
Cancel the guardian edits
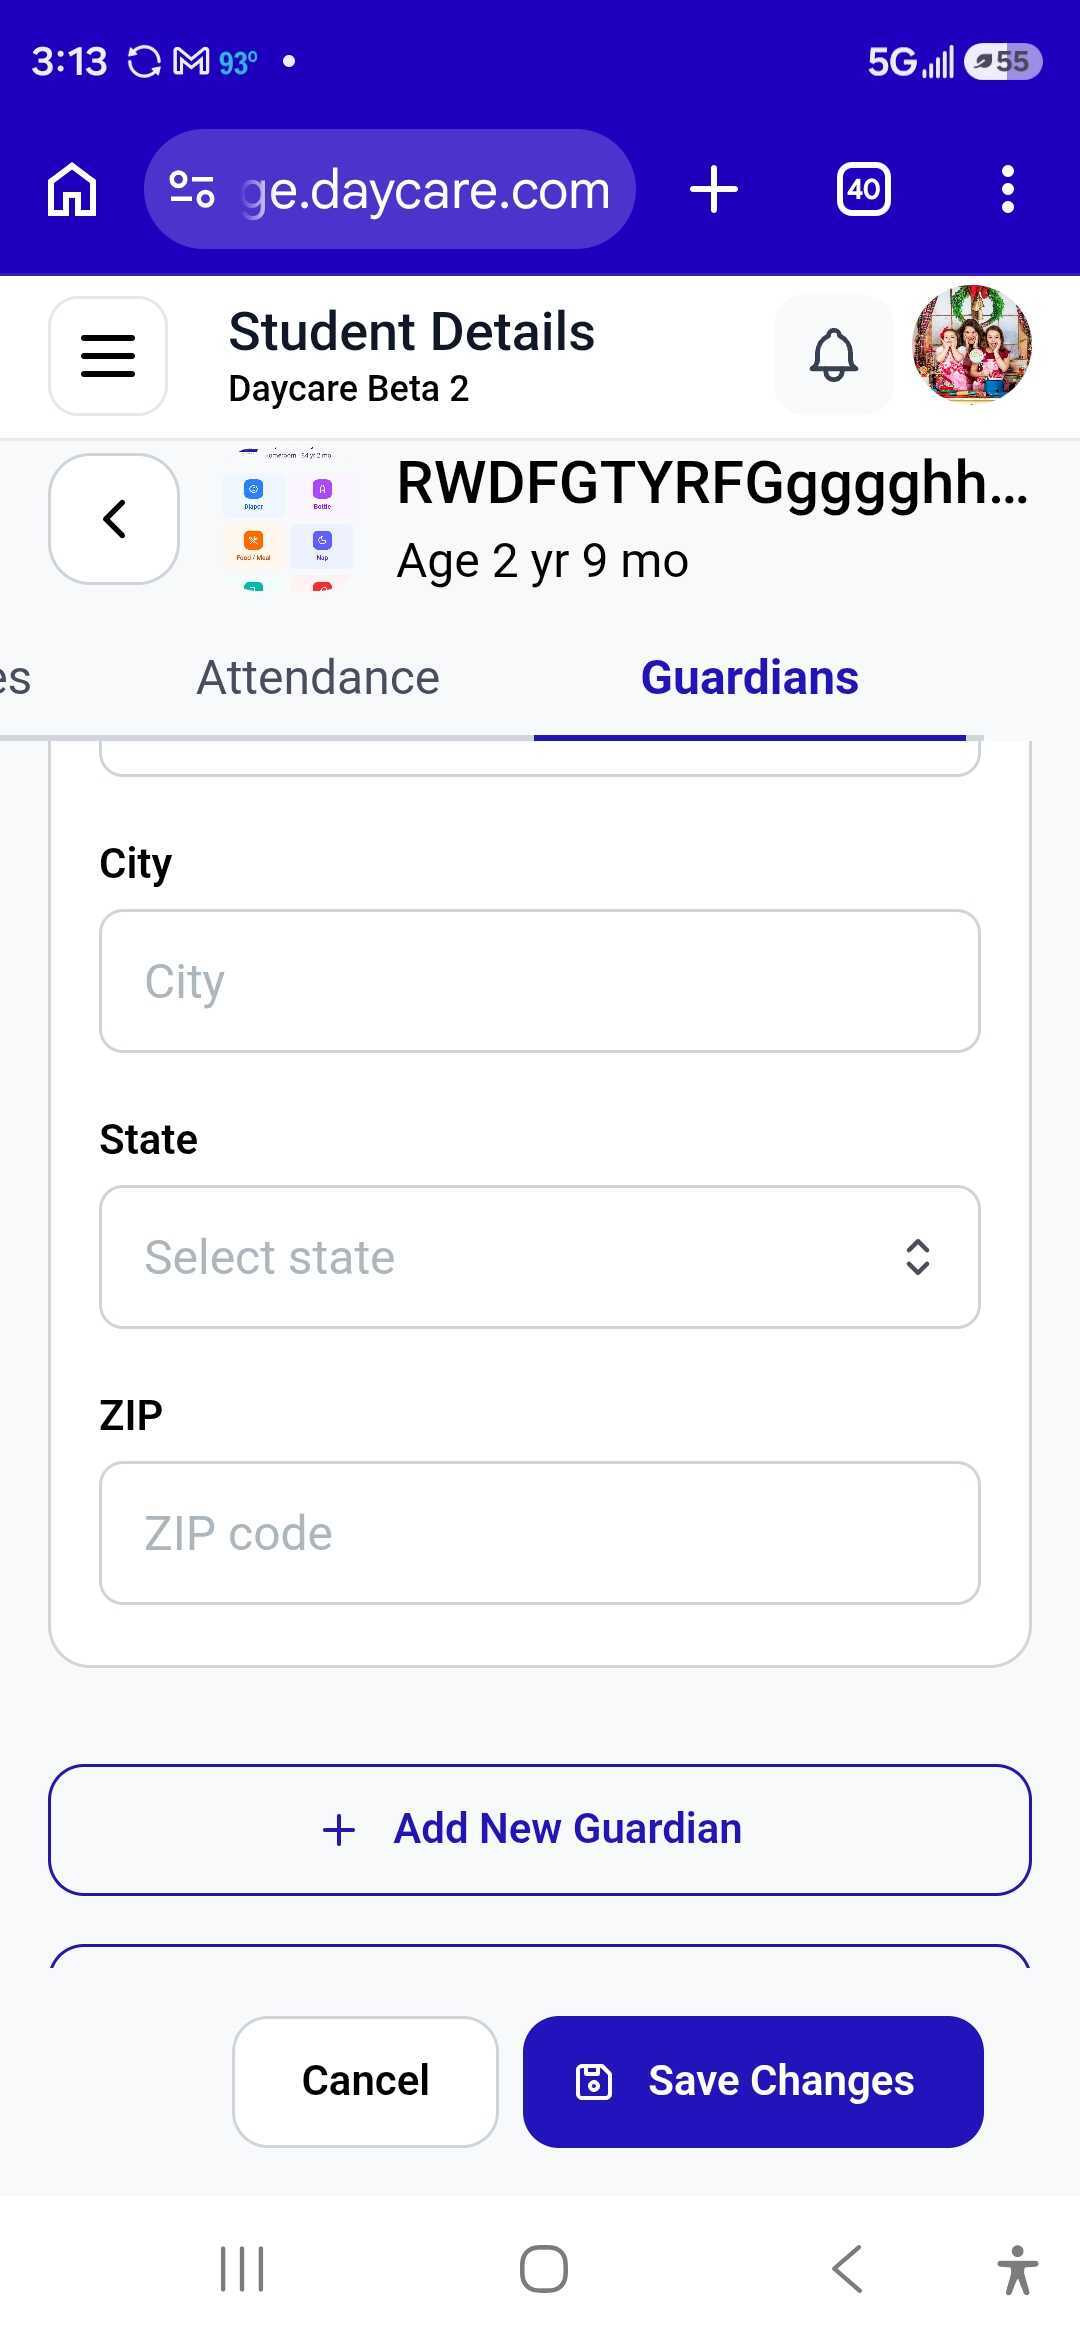[365, 2081]
